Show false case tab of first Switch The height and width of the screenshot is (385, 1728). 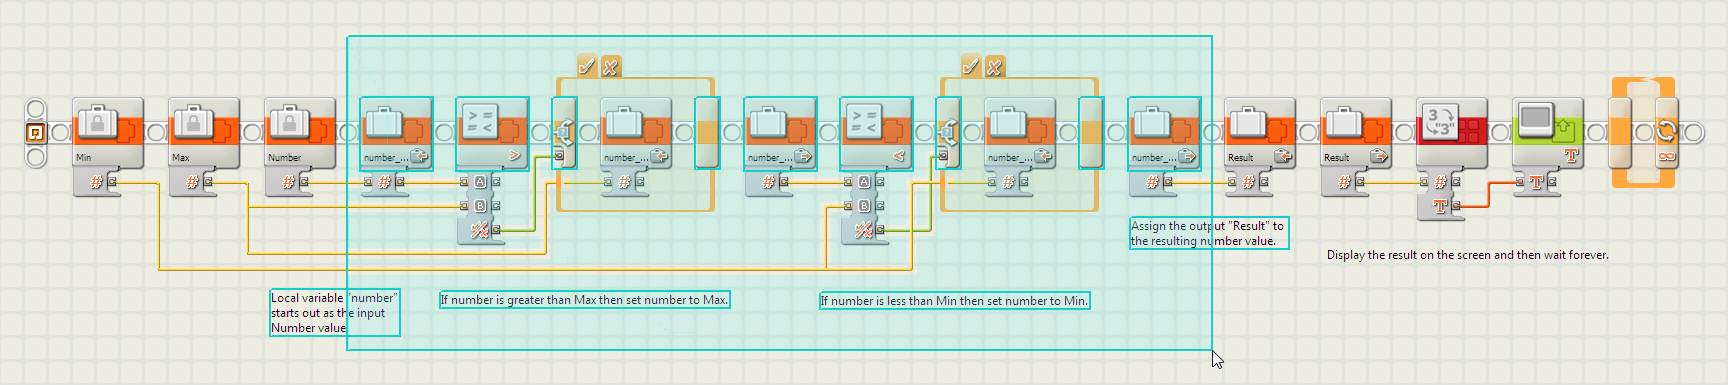pyautogui.click(x=610, y=67)
